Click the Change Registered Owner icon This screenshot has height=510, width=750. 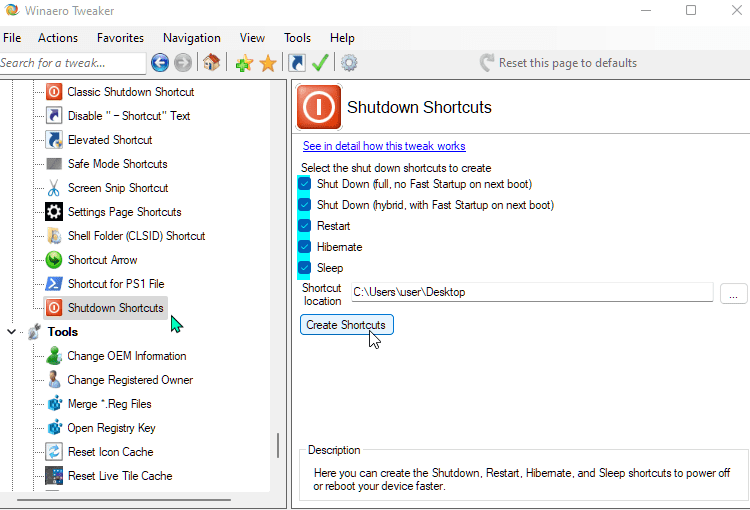pos(54,379)
